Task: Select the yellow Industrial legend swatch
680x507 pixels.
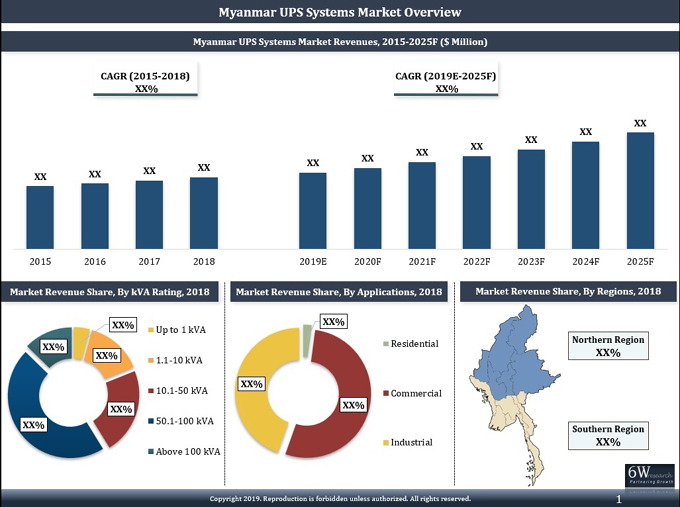Action: 386,443
